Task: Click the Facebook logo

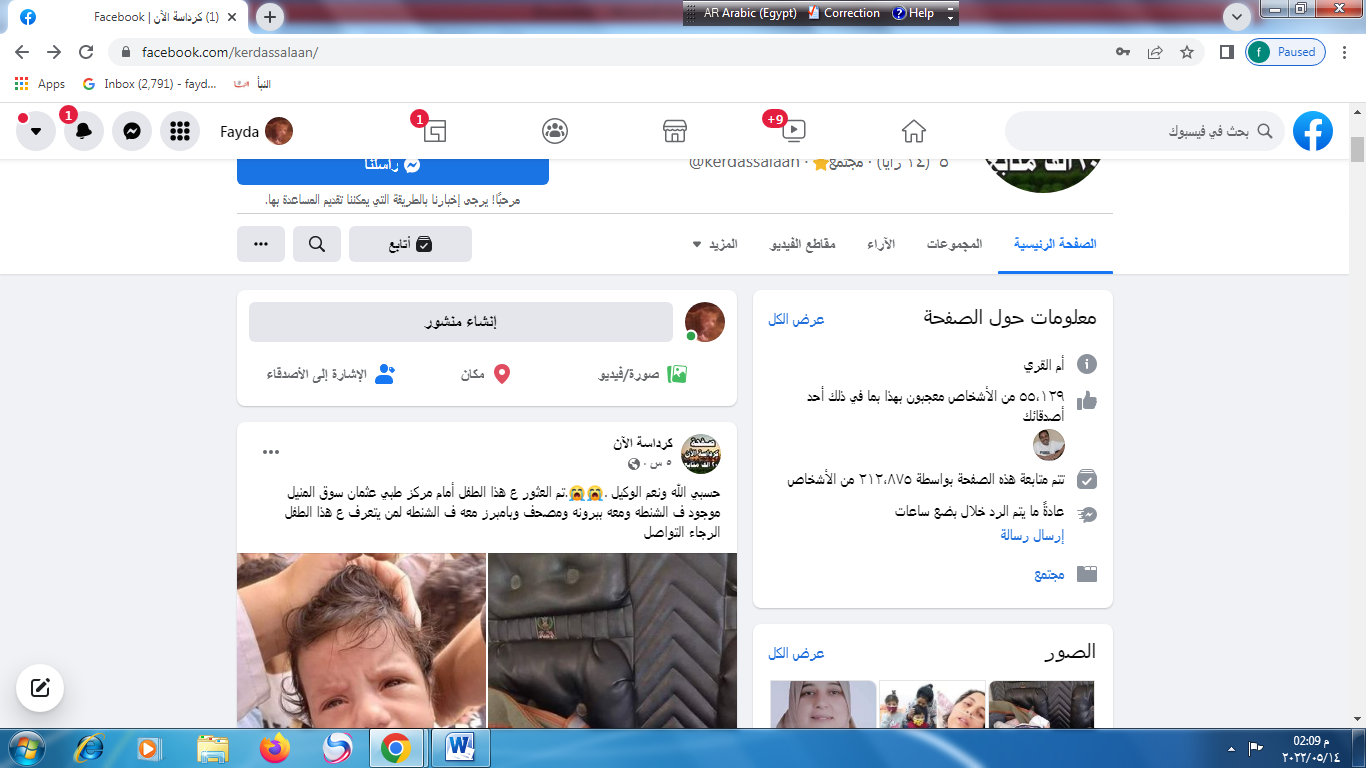Action: coord(1313,131)
